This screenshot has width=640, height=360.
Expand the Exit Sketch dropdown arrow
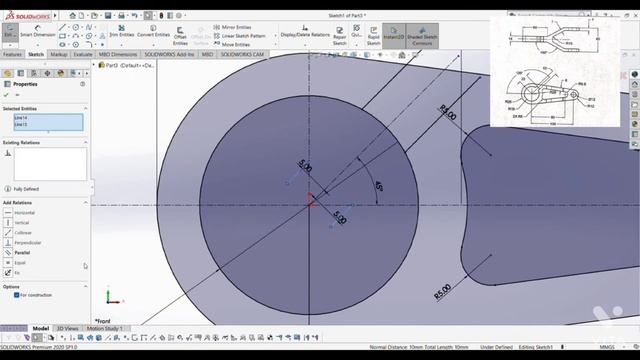[10, 45]
